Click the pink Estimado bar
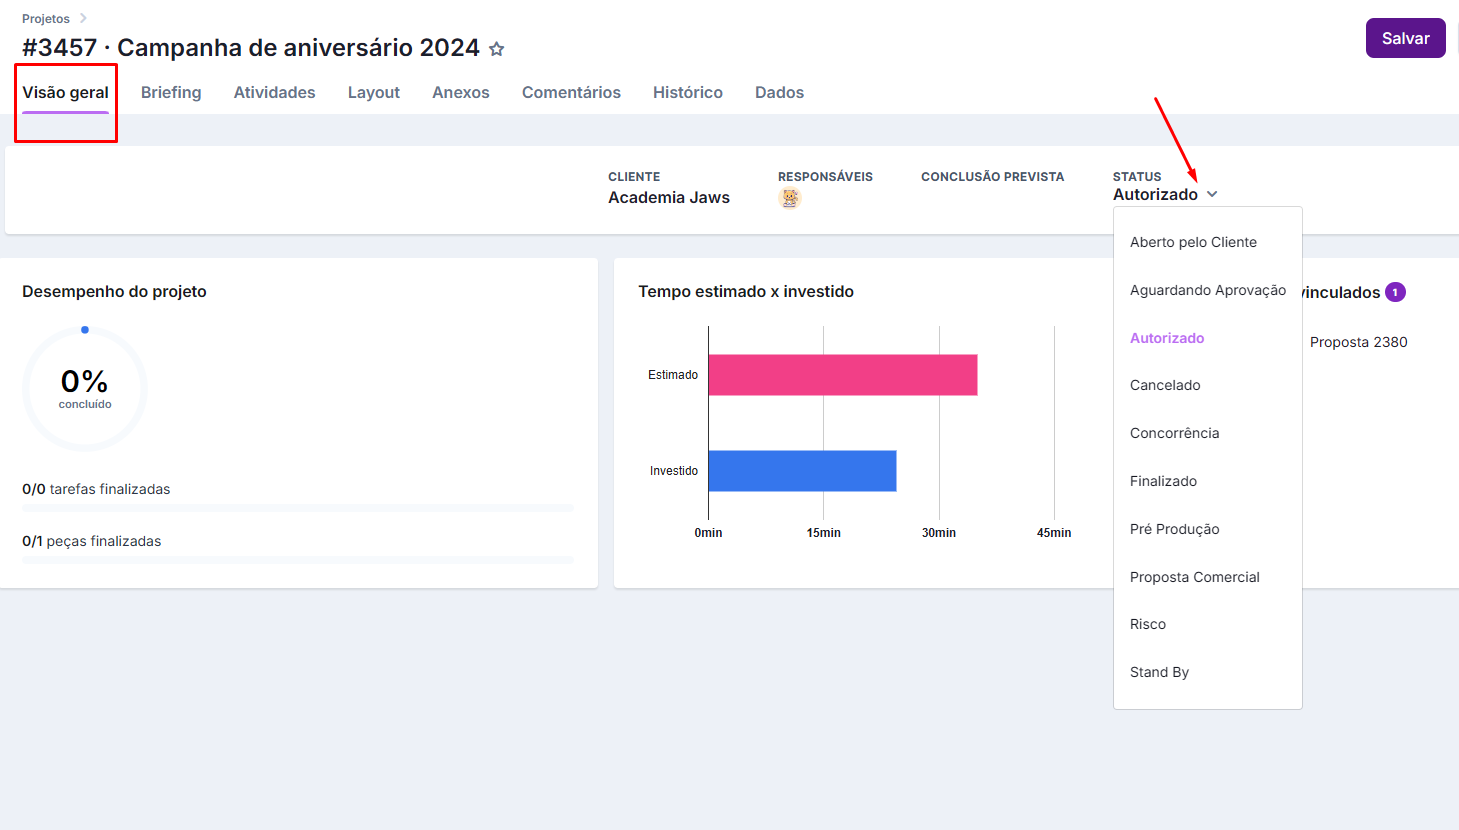This screenshot has height=830, width=1459. [842, 375]
